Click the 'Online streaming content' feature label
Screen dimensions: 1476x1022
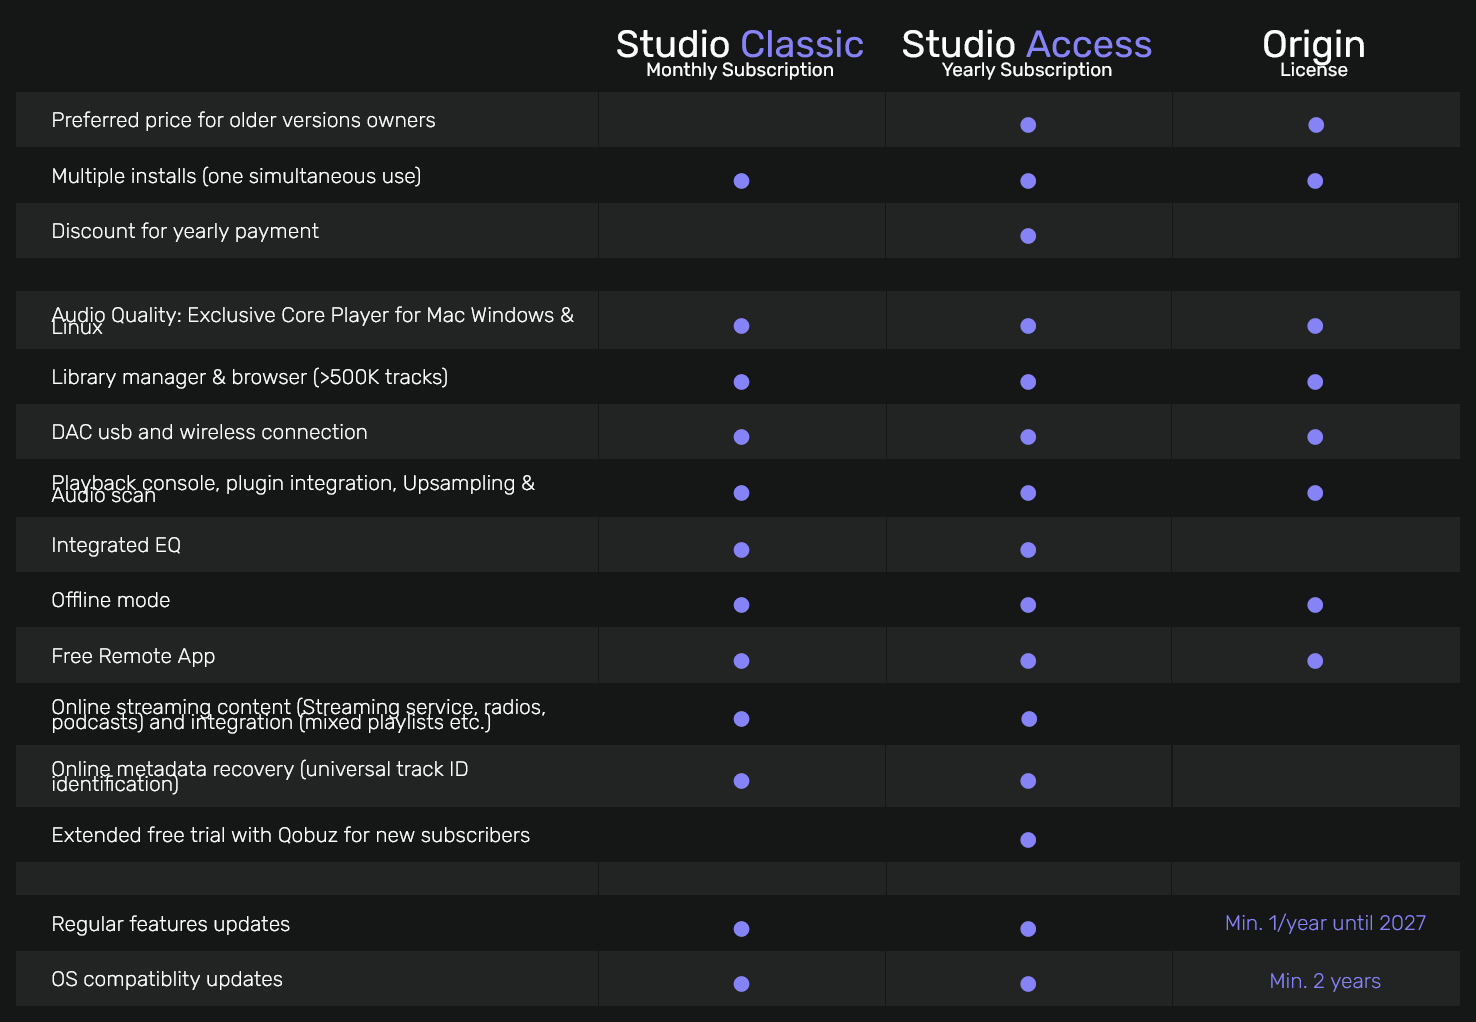pyautogui.click(x=298, y=714)
